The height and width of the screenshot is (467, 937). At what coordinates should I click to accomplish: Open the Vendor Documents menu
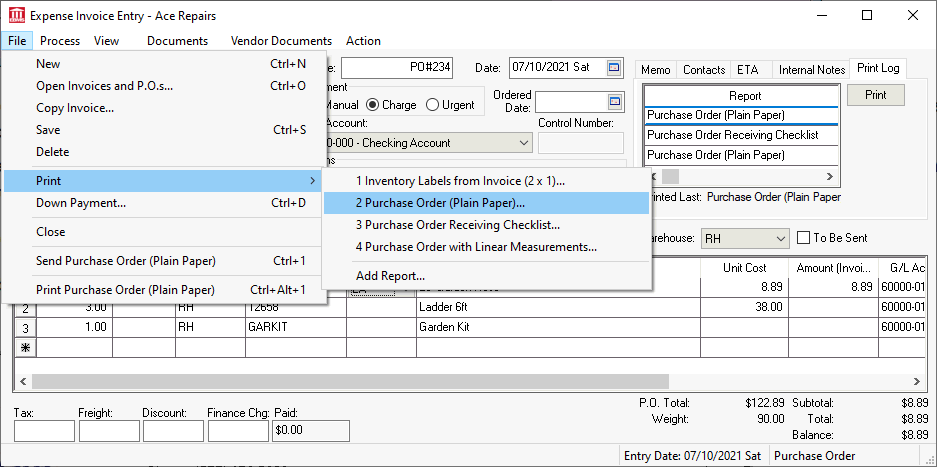(281, 41)
